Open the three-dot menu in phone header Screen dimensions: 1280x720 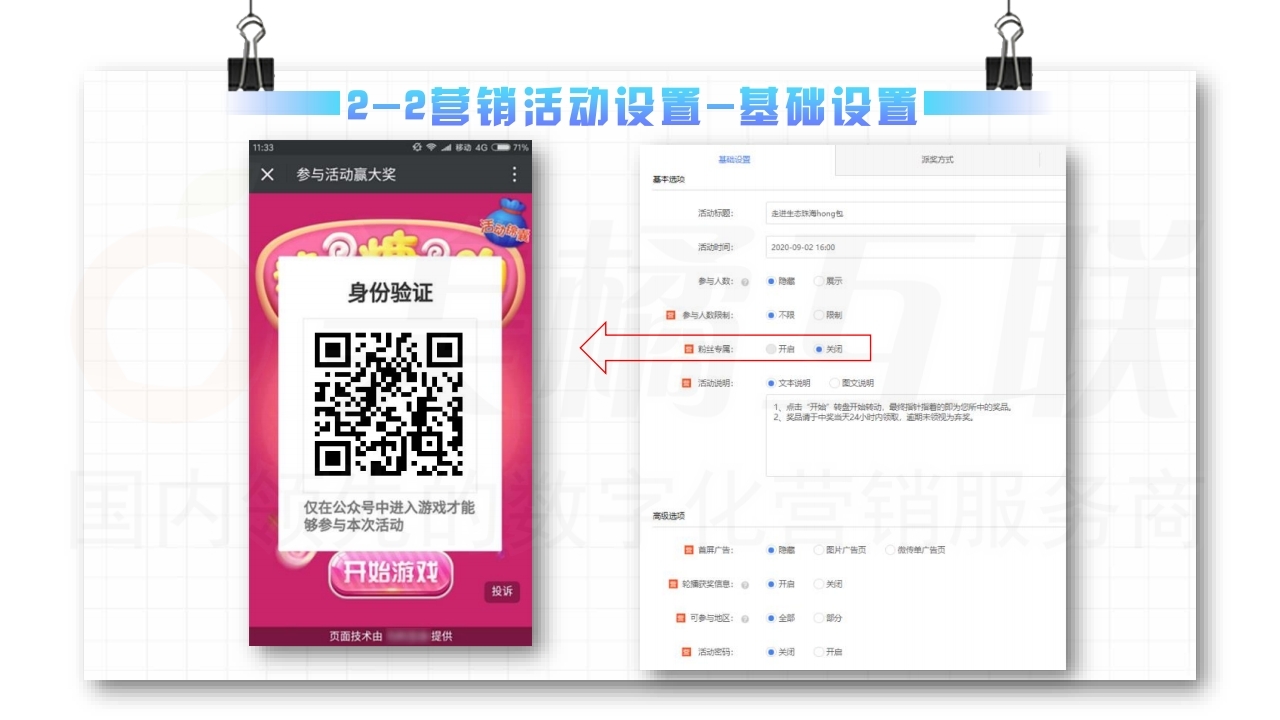pos(514,174)
